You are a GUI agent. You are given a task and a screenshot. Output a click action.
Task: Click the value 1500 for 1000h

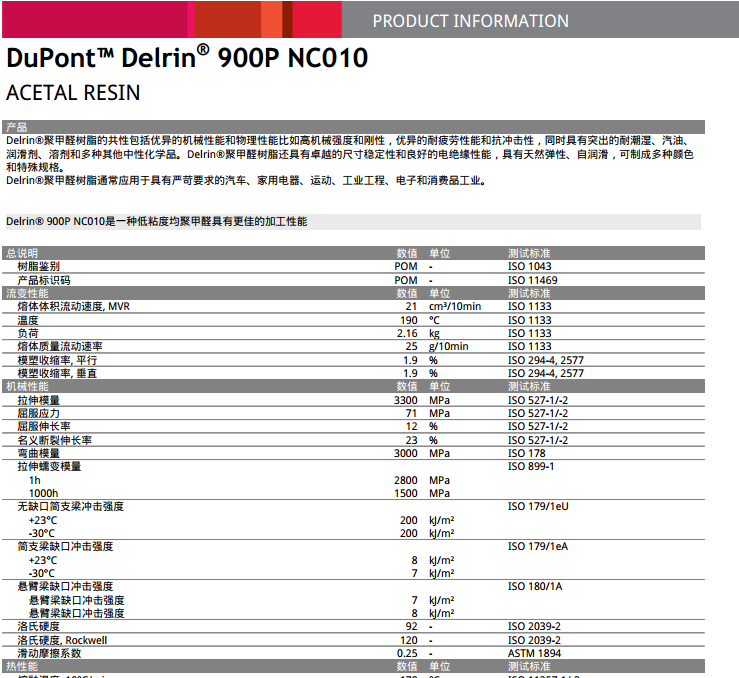coord(406,493)
